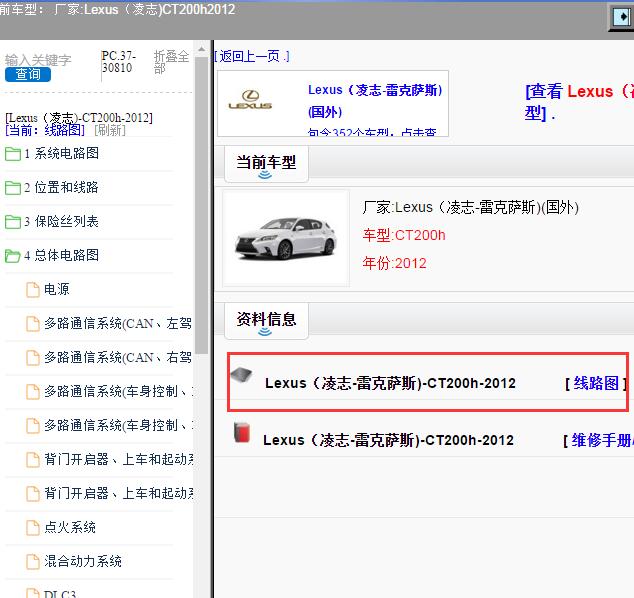
Task: Click the PC.37-30810 code text
Action: [x=118, y=61]
